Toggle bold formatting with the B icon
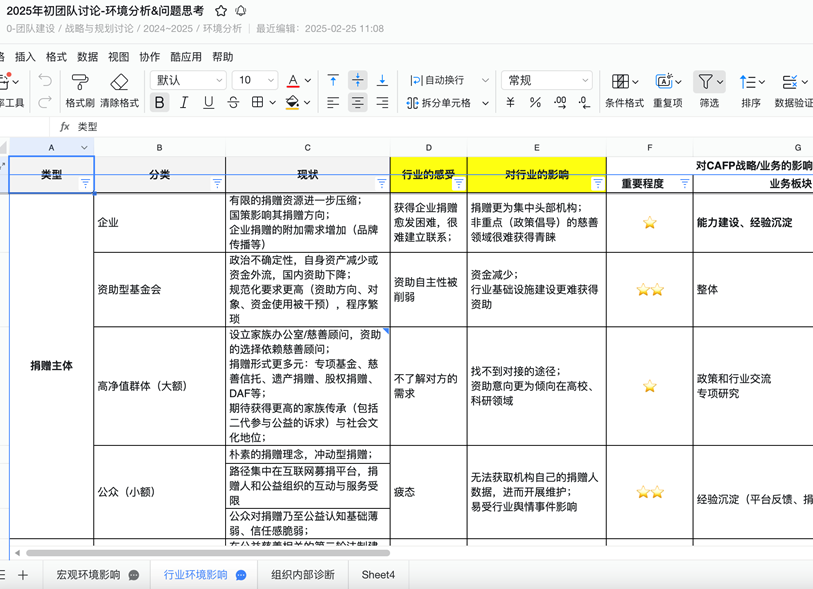813x589 pixels. pos(159,102)
